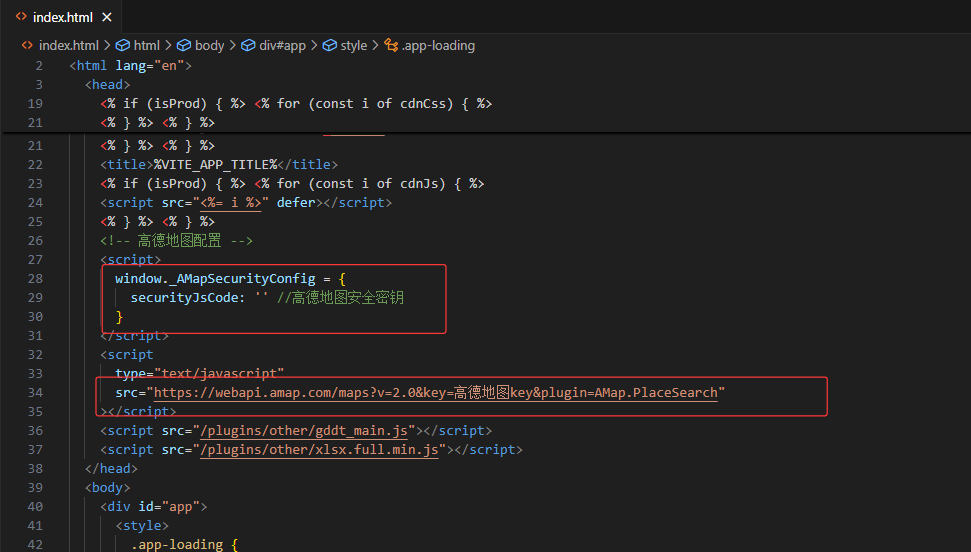Click .app-loading selector on line 42

[177, 545]
